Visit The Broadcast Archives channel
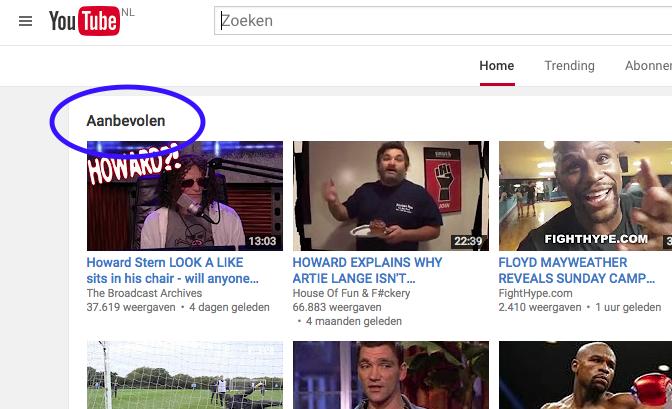 tap(144, 293)
